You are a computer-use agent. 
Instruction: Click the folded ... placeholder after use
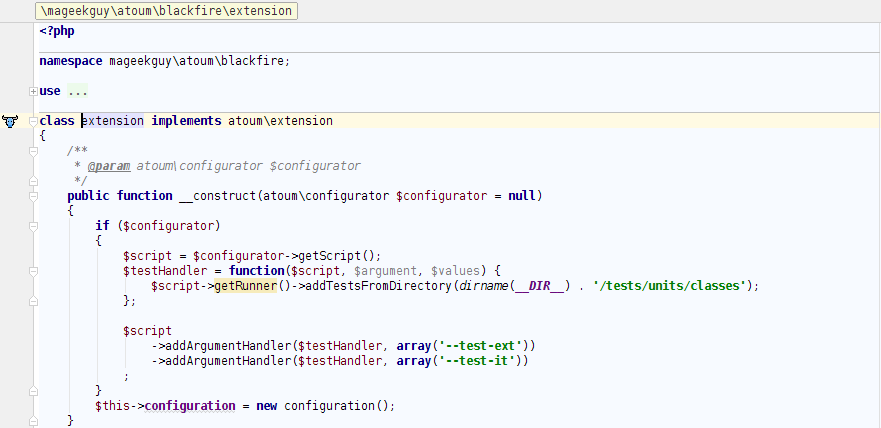[78, 91]
